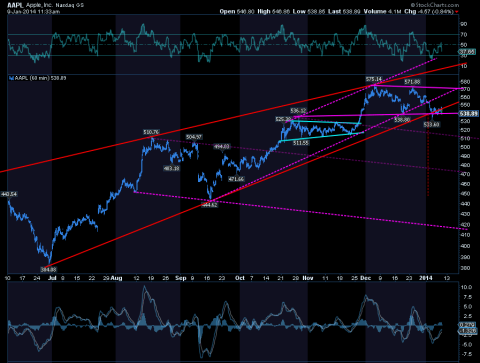
Task: Click the Nov label on the date axis
Action: pos(308,278)
